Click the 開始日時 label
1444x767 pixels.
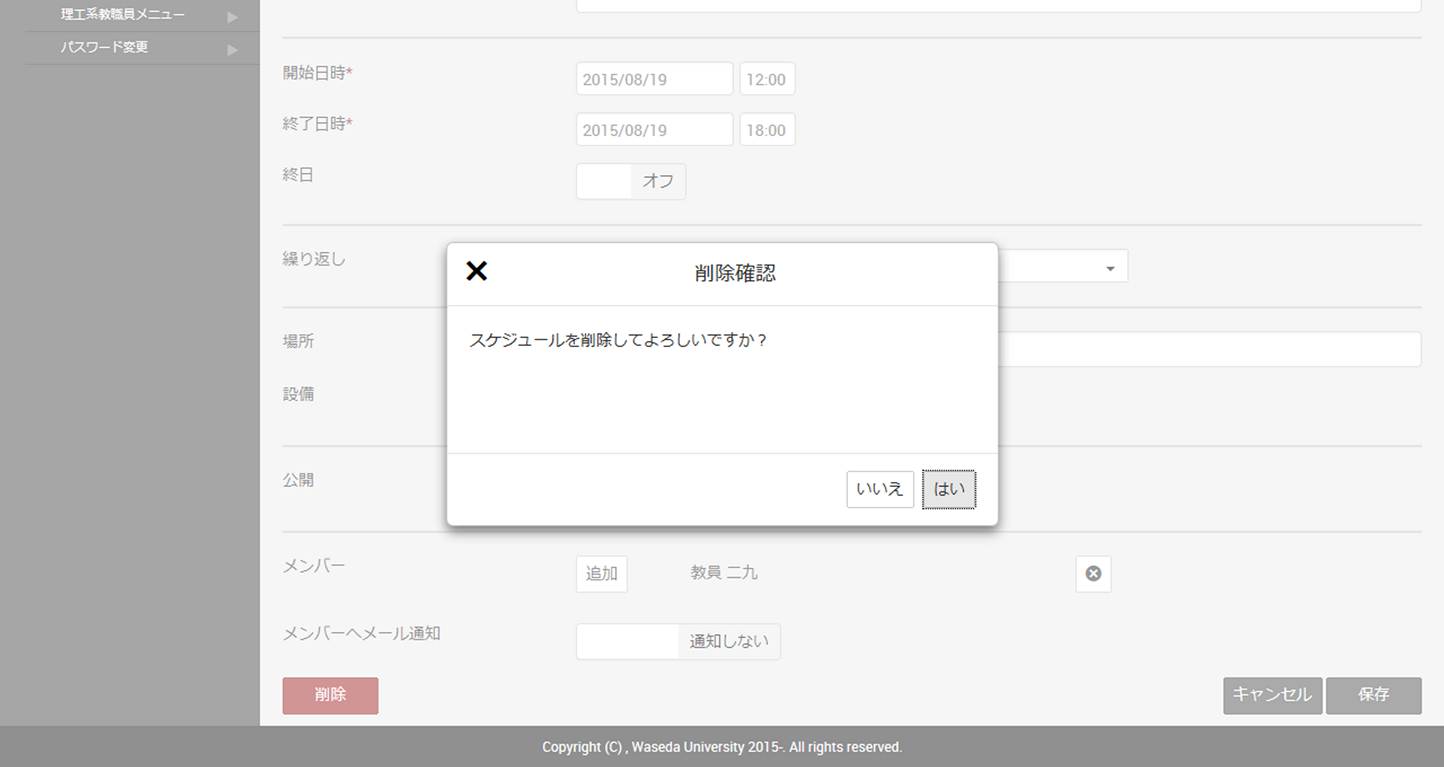[x=318, y=73]
